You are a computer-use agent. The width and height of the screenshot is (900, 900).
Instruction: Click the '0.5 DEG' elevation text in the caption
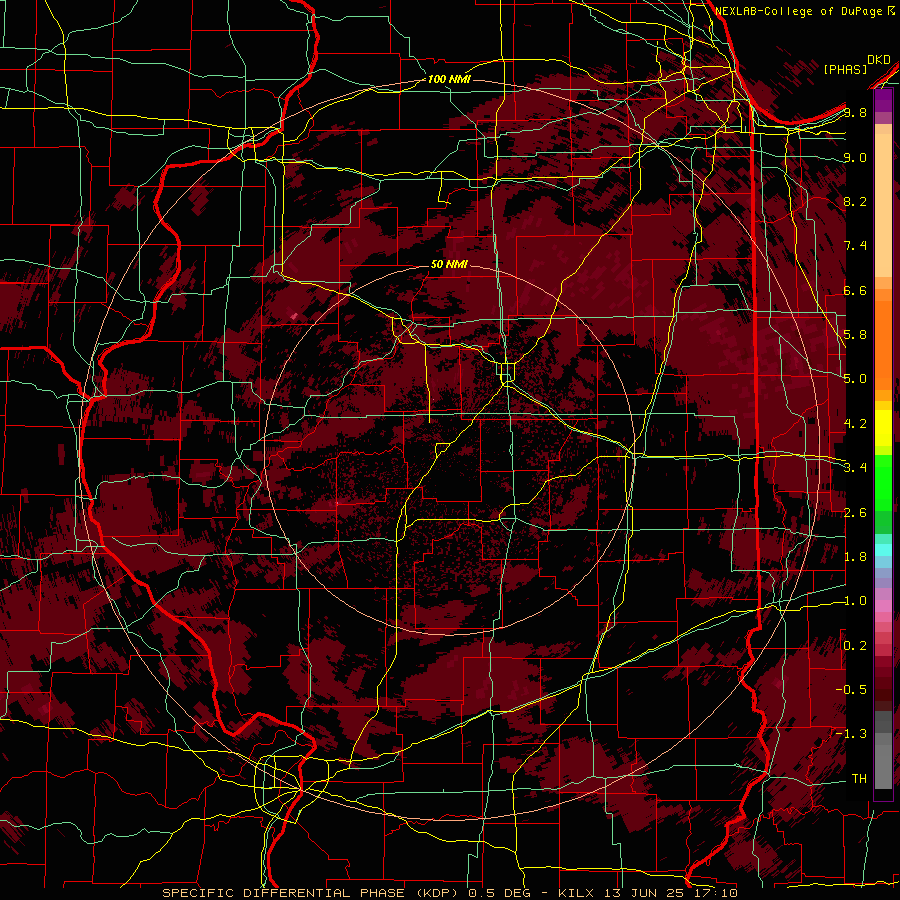click(499, 893)
